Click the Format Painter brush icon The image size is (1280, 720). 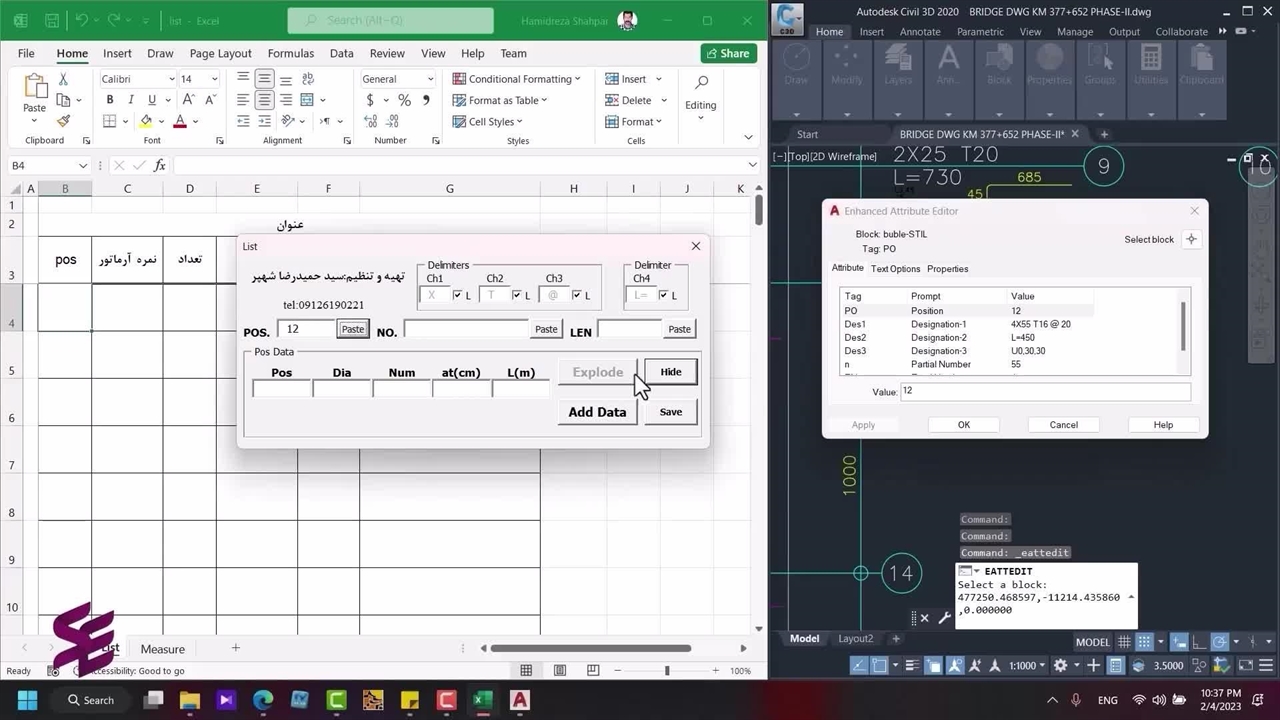63,121
